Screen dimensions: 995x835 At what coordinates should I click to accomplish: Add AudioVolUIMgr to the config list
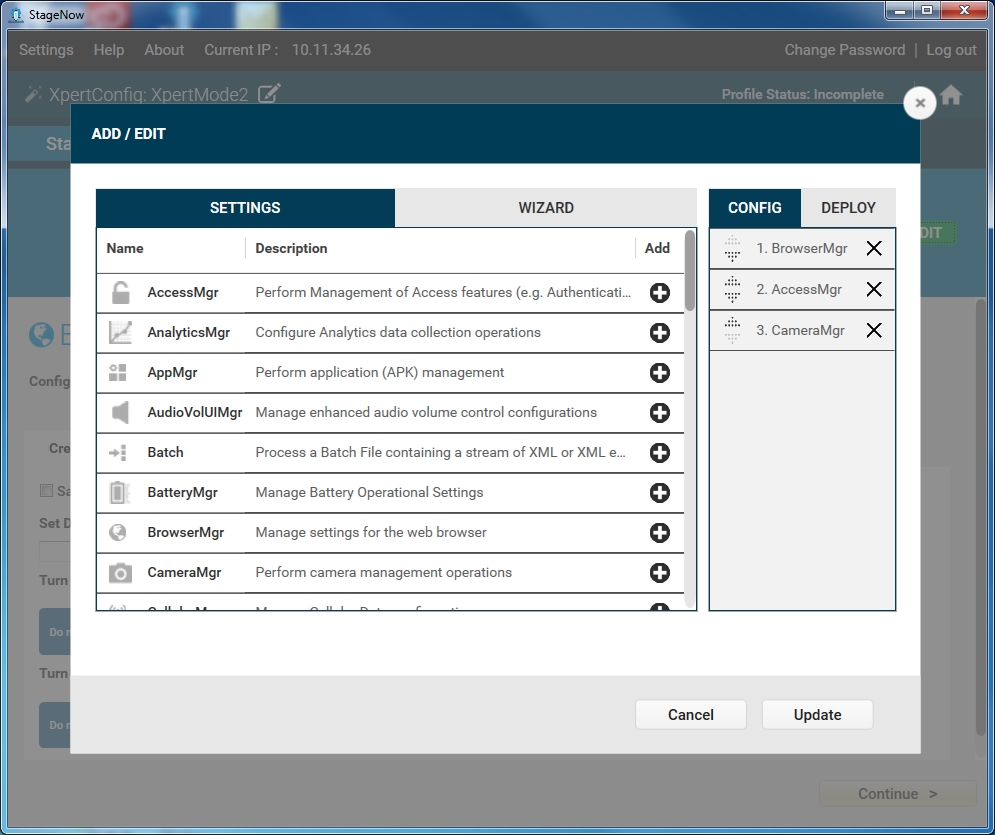[659, 413]
